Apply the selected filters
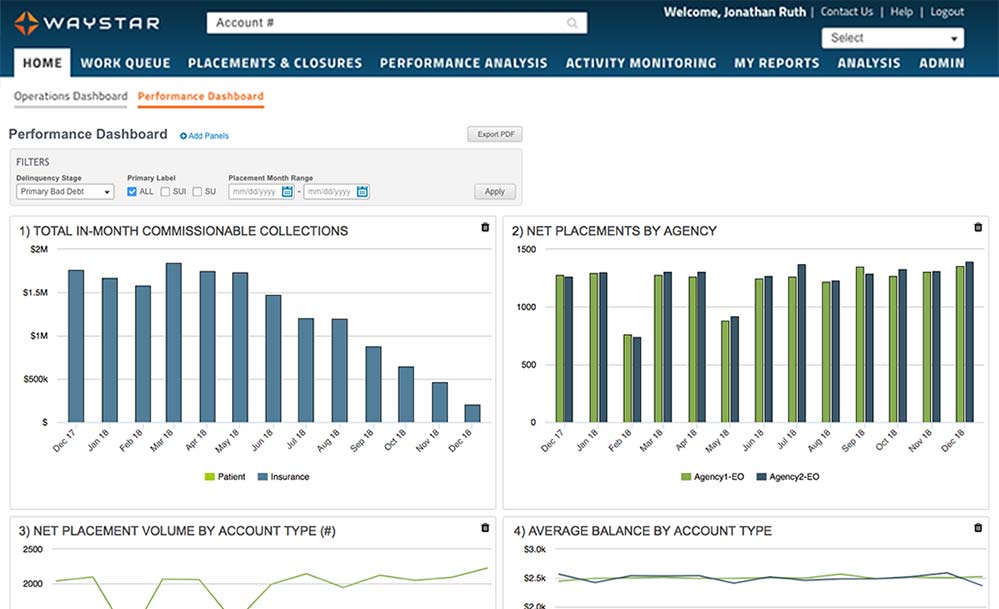 point(495,192)
